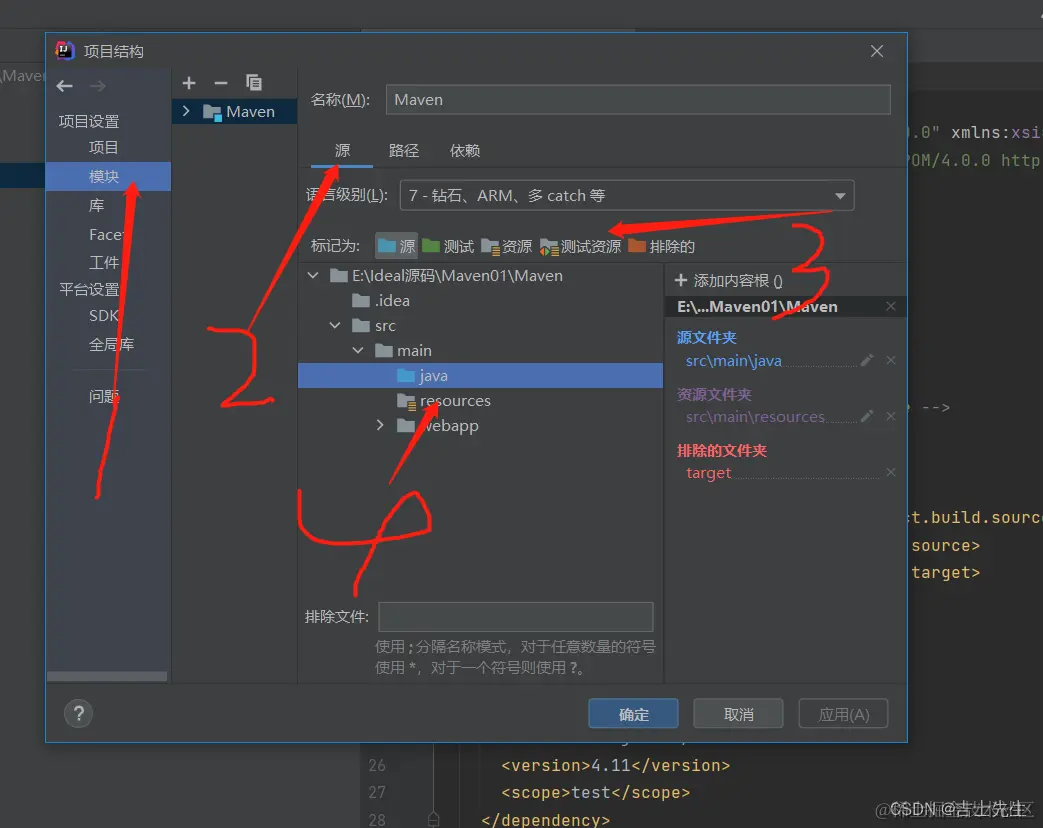Focus the 排除文件 input field
Viewport: 1043px width, 828px height.
tap(516, 617)
